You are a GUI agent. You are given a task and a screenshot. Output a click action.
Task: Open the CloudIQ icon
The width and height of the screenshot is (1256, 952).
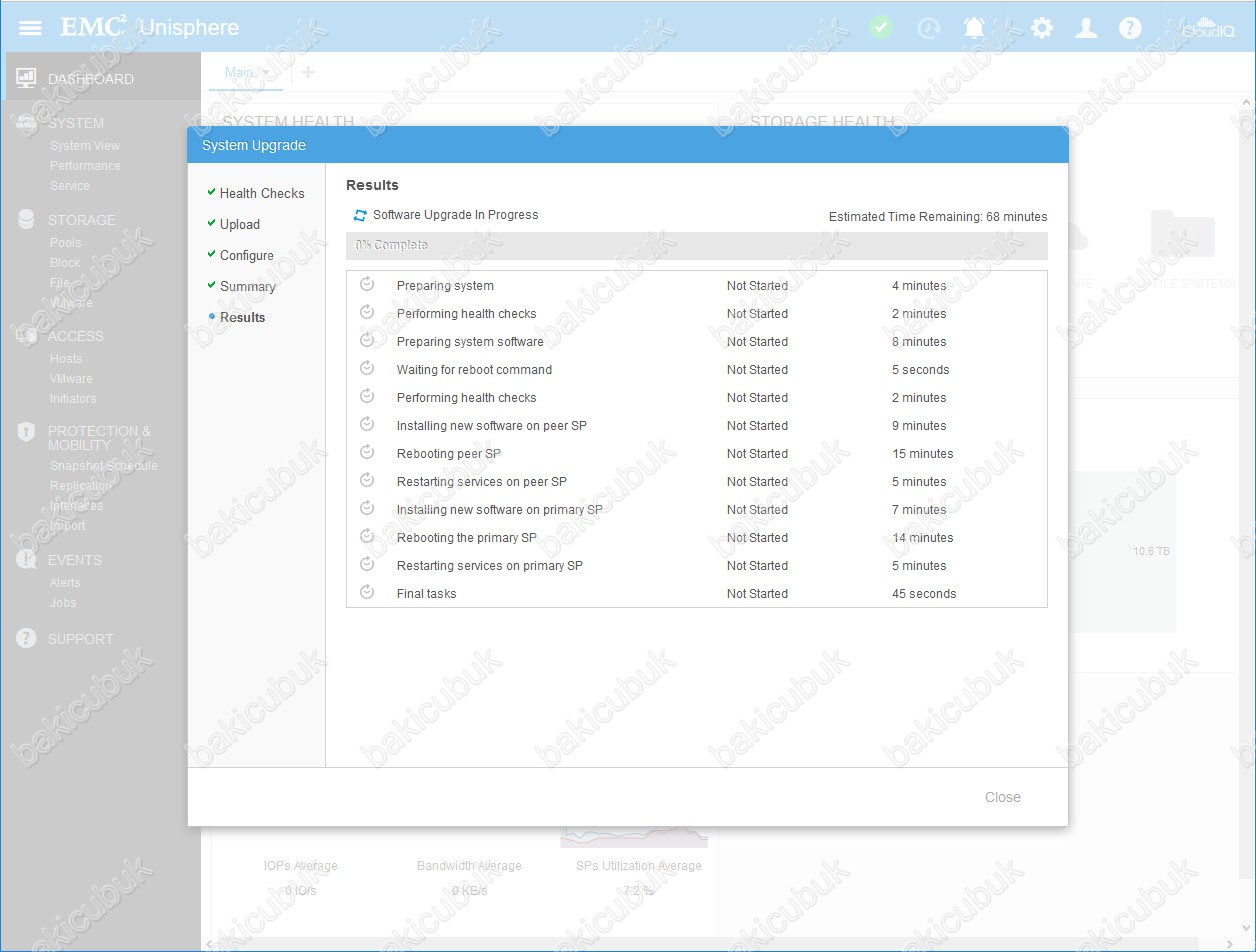(x=1208, y=27)
